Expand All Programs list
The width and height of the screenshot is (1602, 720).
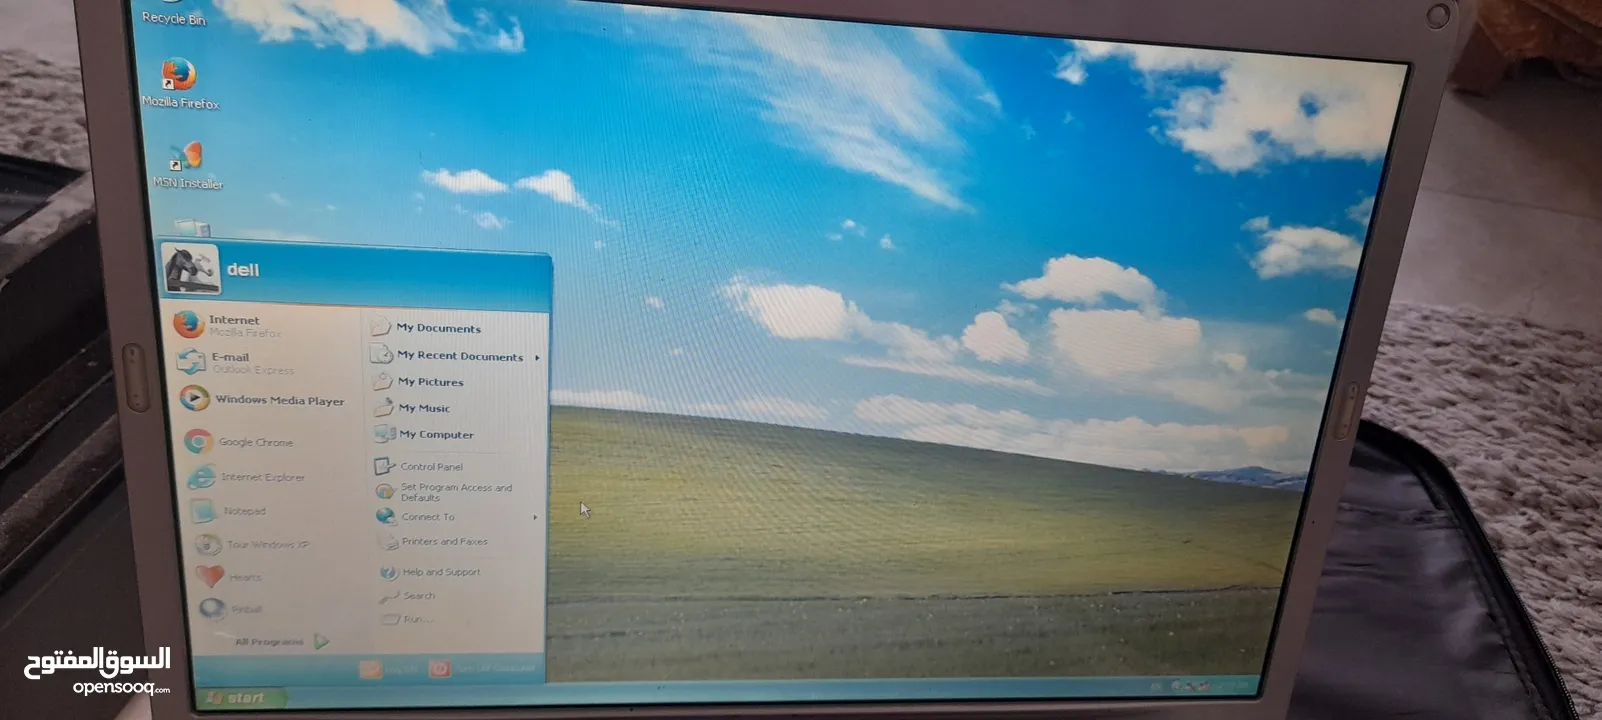(x=281, y=641)
